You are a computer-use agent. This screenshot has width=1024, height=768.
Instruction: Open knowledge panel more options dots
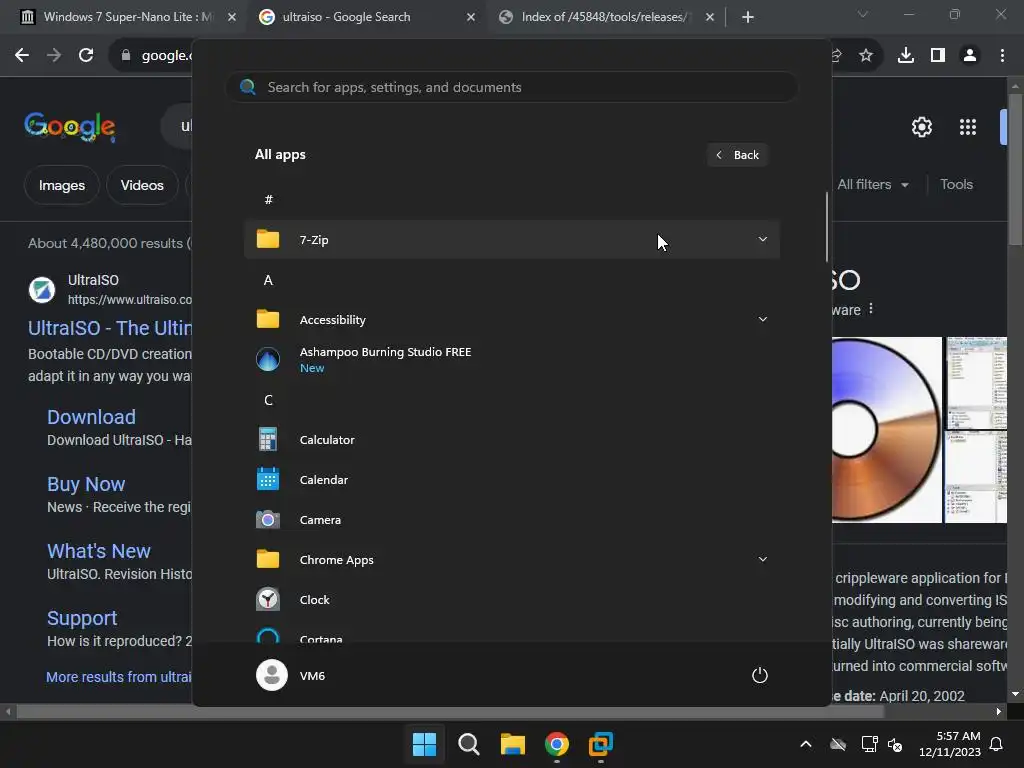[x=871, y=309]
